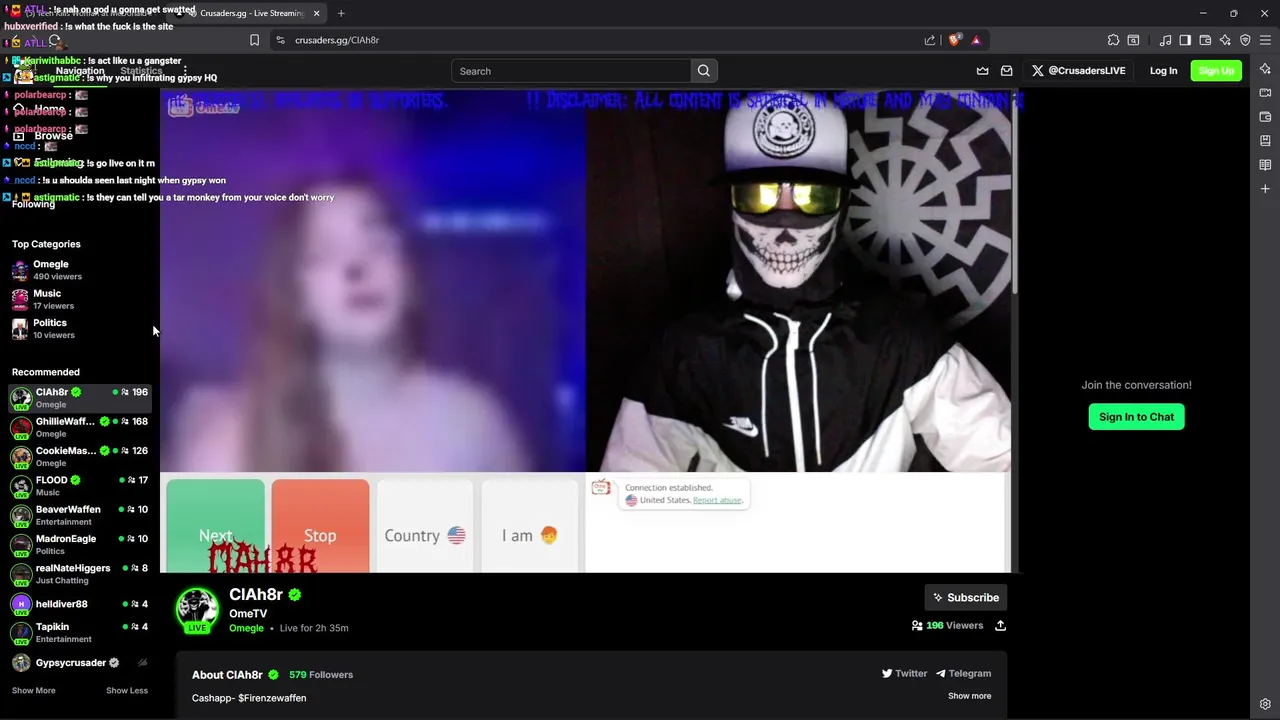
Task: Open the browser hamburger menu
Action: tap(1265, 40)
